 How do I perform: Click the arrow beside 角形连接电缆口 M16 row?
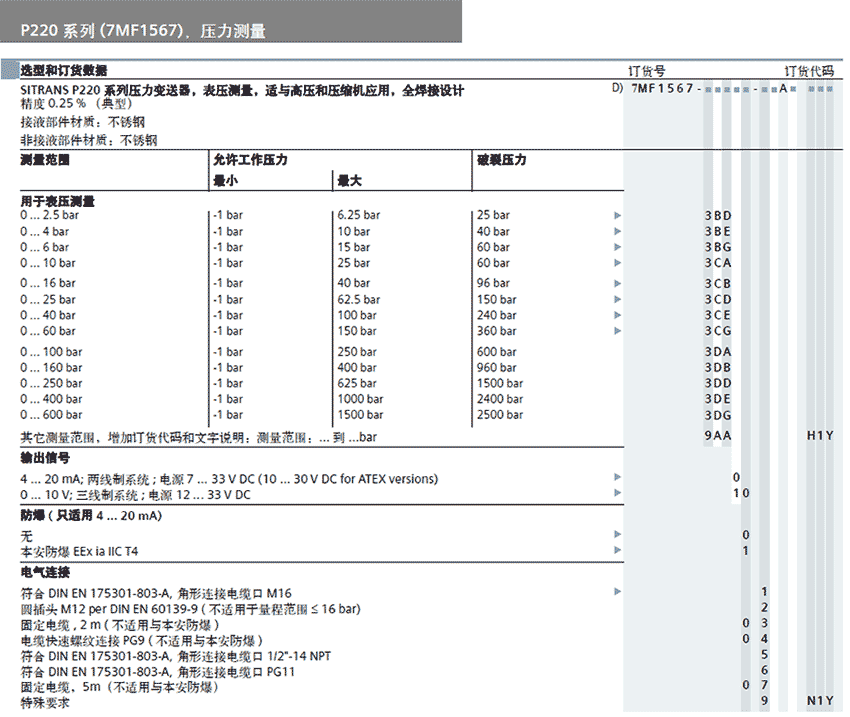[x=617, y=592]
